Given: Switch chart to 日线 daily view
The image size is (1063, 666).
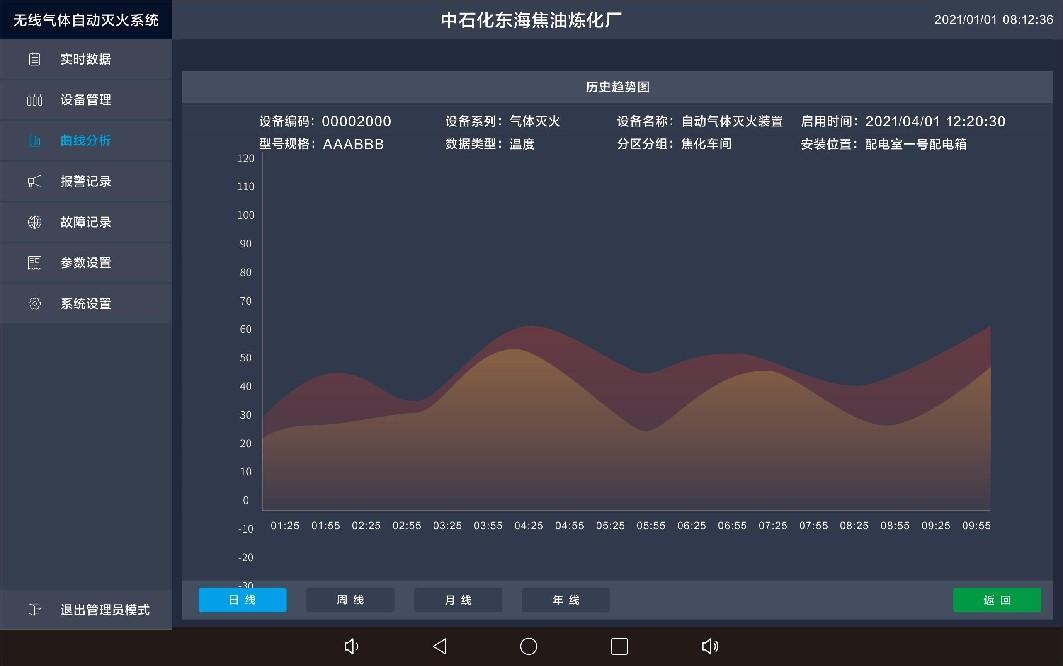Looking at the screenshot, I should (242, 600).
